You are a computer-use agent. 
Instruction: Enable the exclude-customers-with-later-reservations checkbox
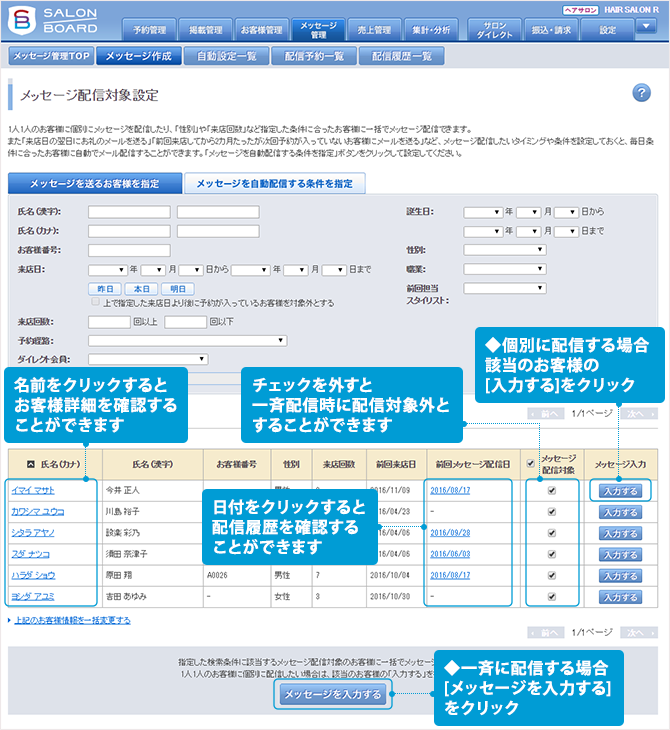[x=95, y=302]
